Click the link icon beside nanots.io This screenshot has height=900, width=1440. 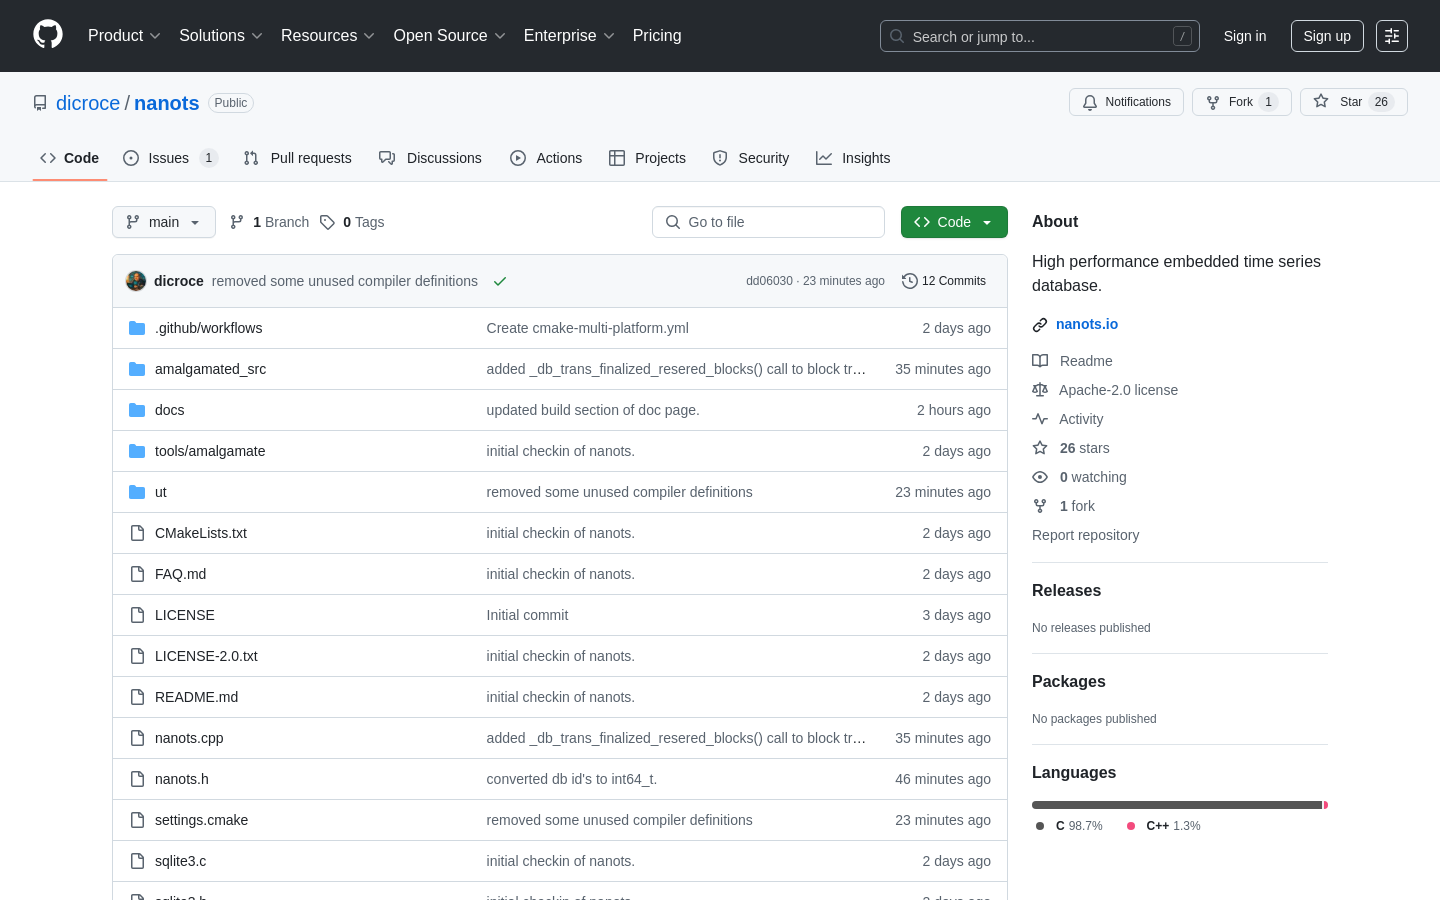(1040, 325)
